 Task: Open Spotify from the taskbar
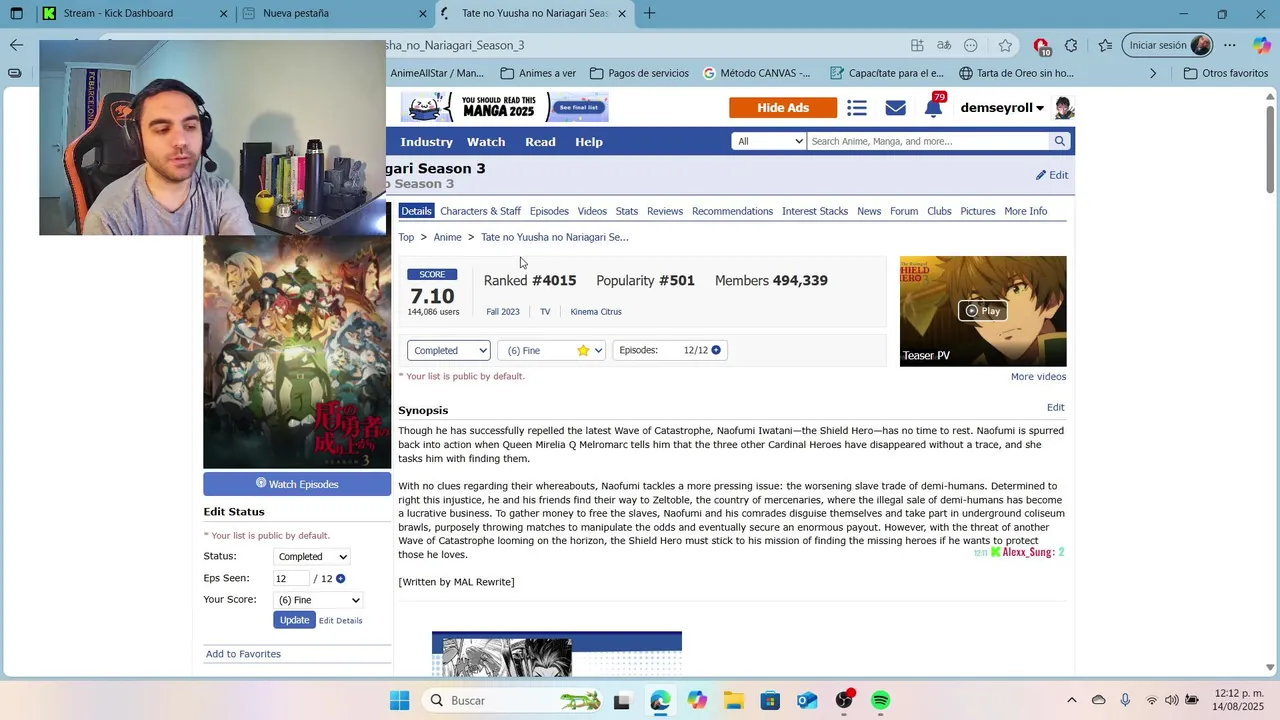click(x=880, y=700)
